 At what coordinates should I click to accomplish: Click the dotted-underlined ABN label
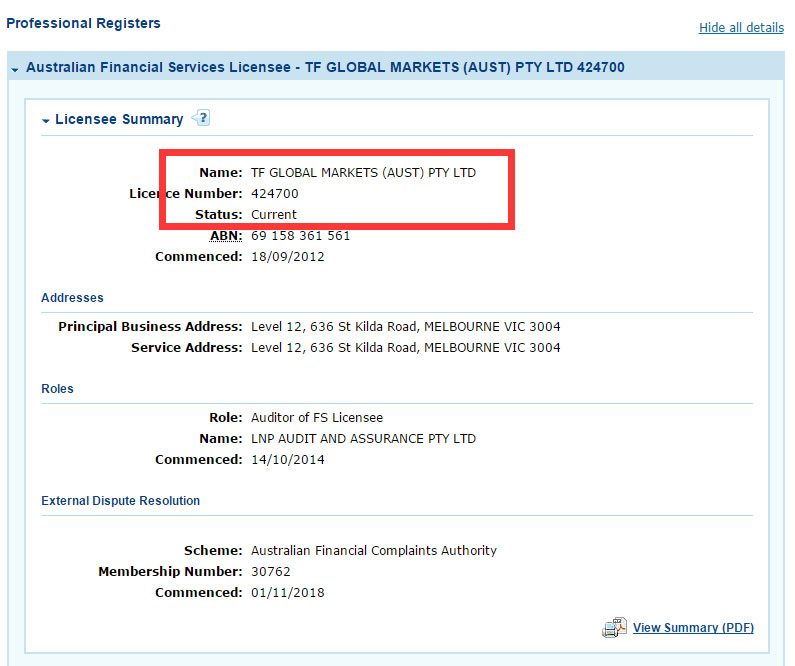tap(226, 236)
